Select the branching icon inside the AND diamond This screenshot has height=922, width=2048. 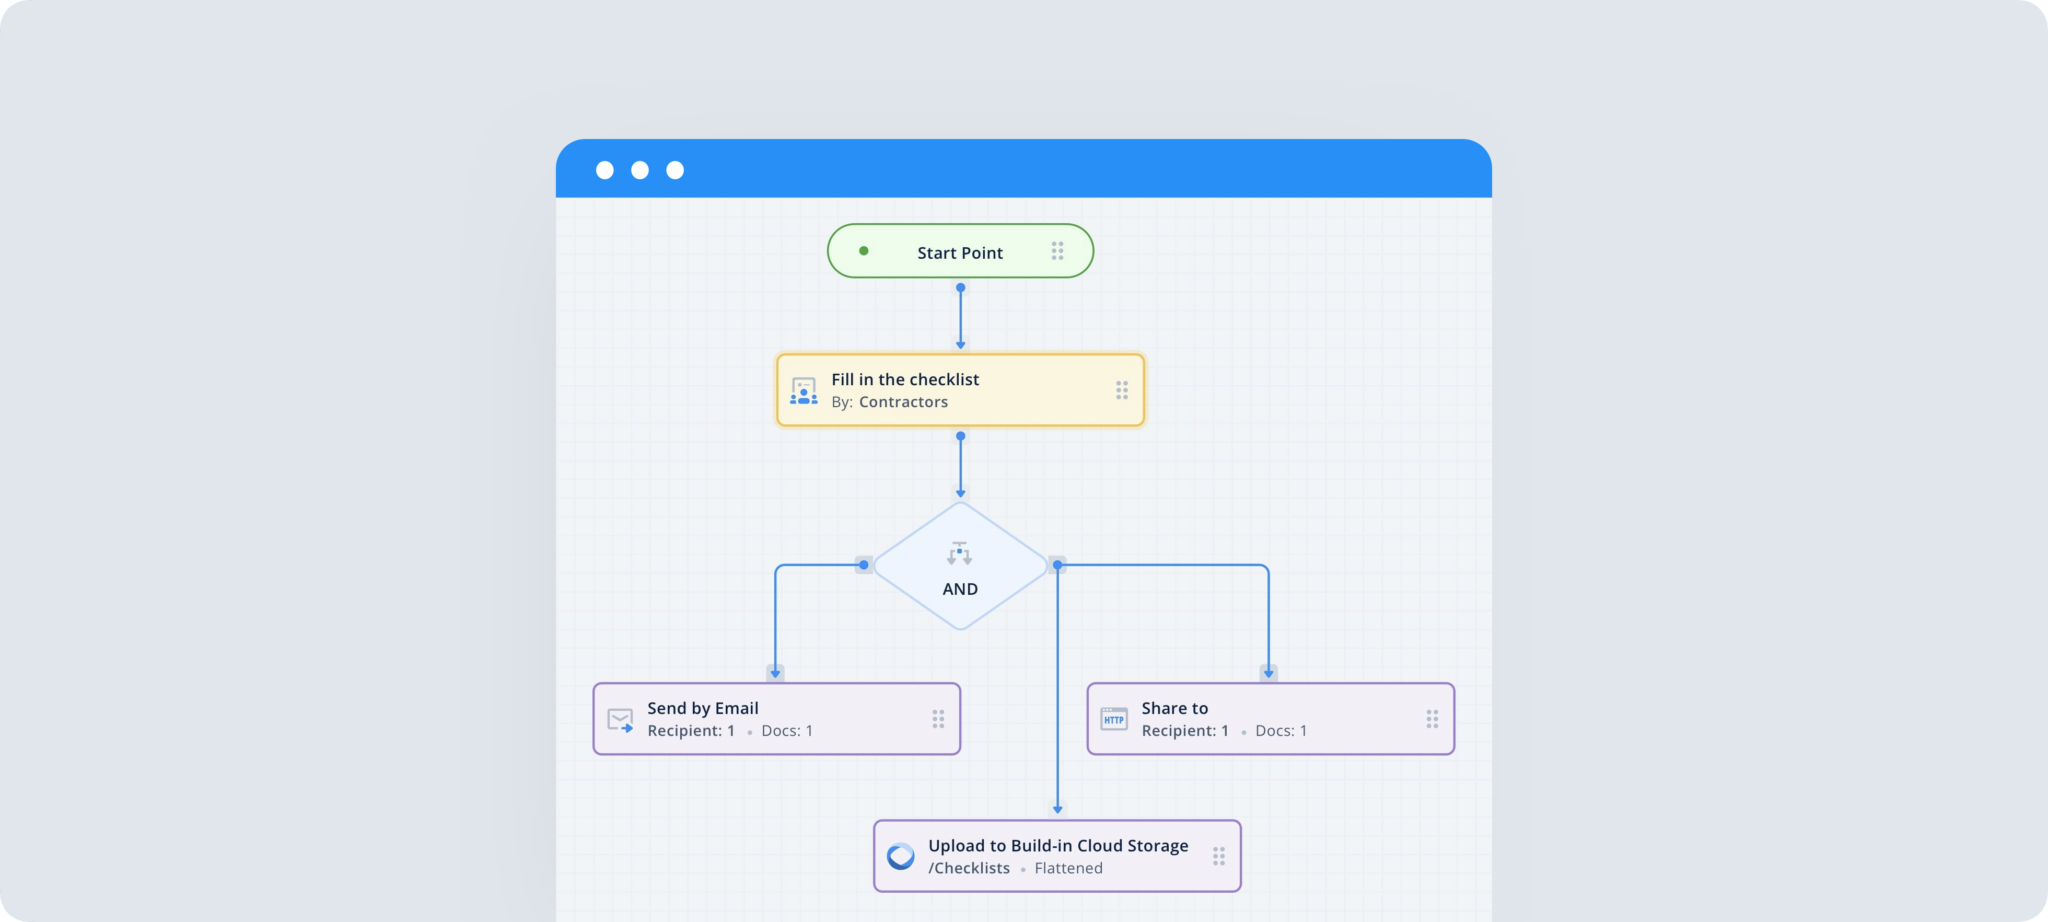[960, 551]
